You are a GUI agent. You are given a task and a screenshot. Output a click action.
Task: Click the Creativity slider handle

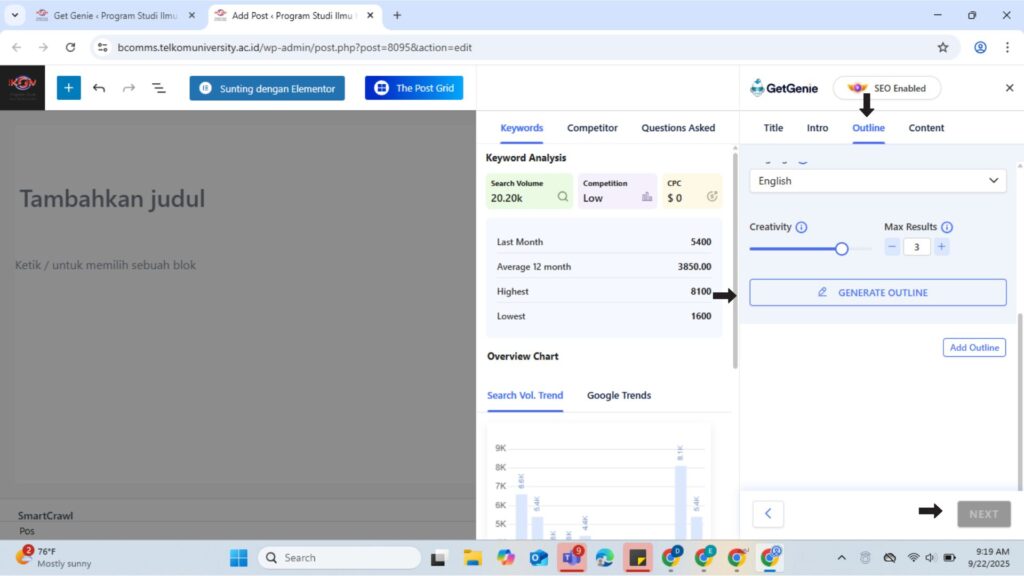click(x=841, y=249)
